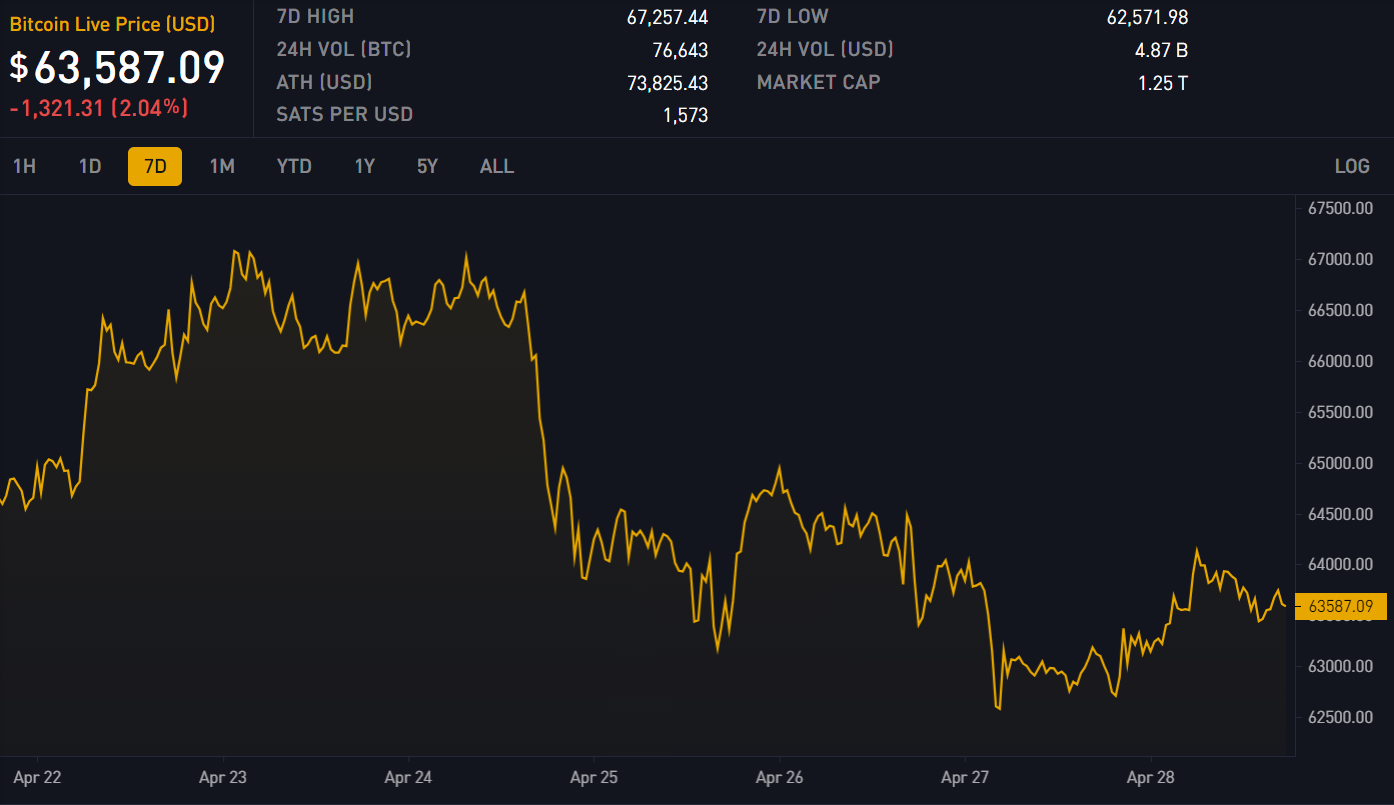The width and height of the screenshot is (1394, 805).
Task: Toggle LOG scale on the chart
Action: pyautogui.click(x=1351, y=166)
